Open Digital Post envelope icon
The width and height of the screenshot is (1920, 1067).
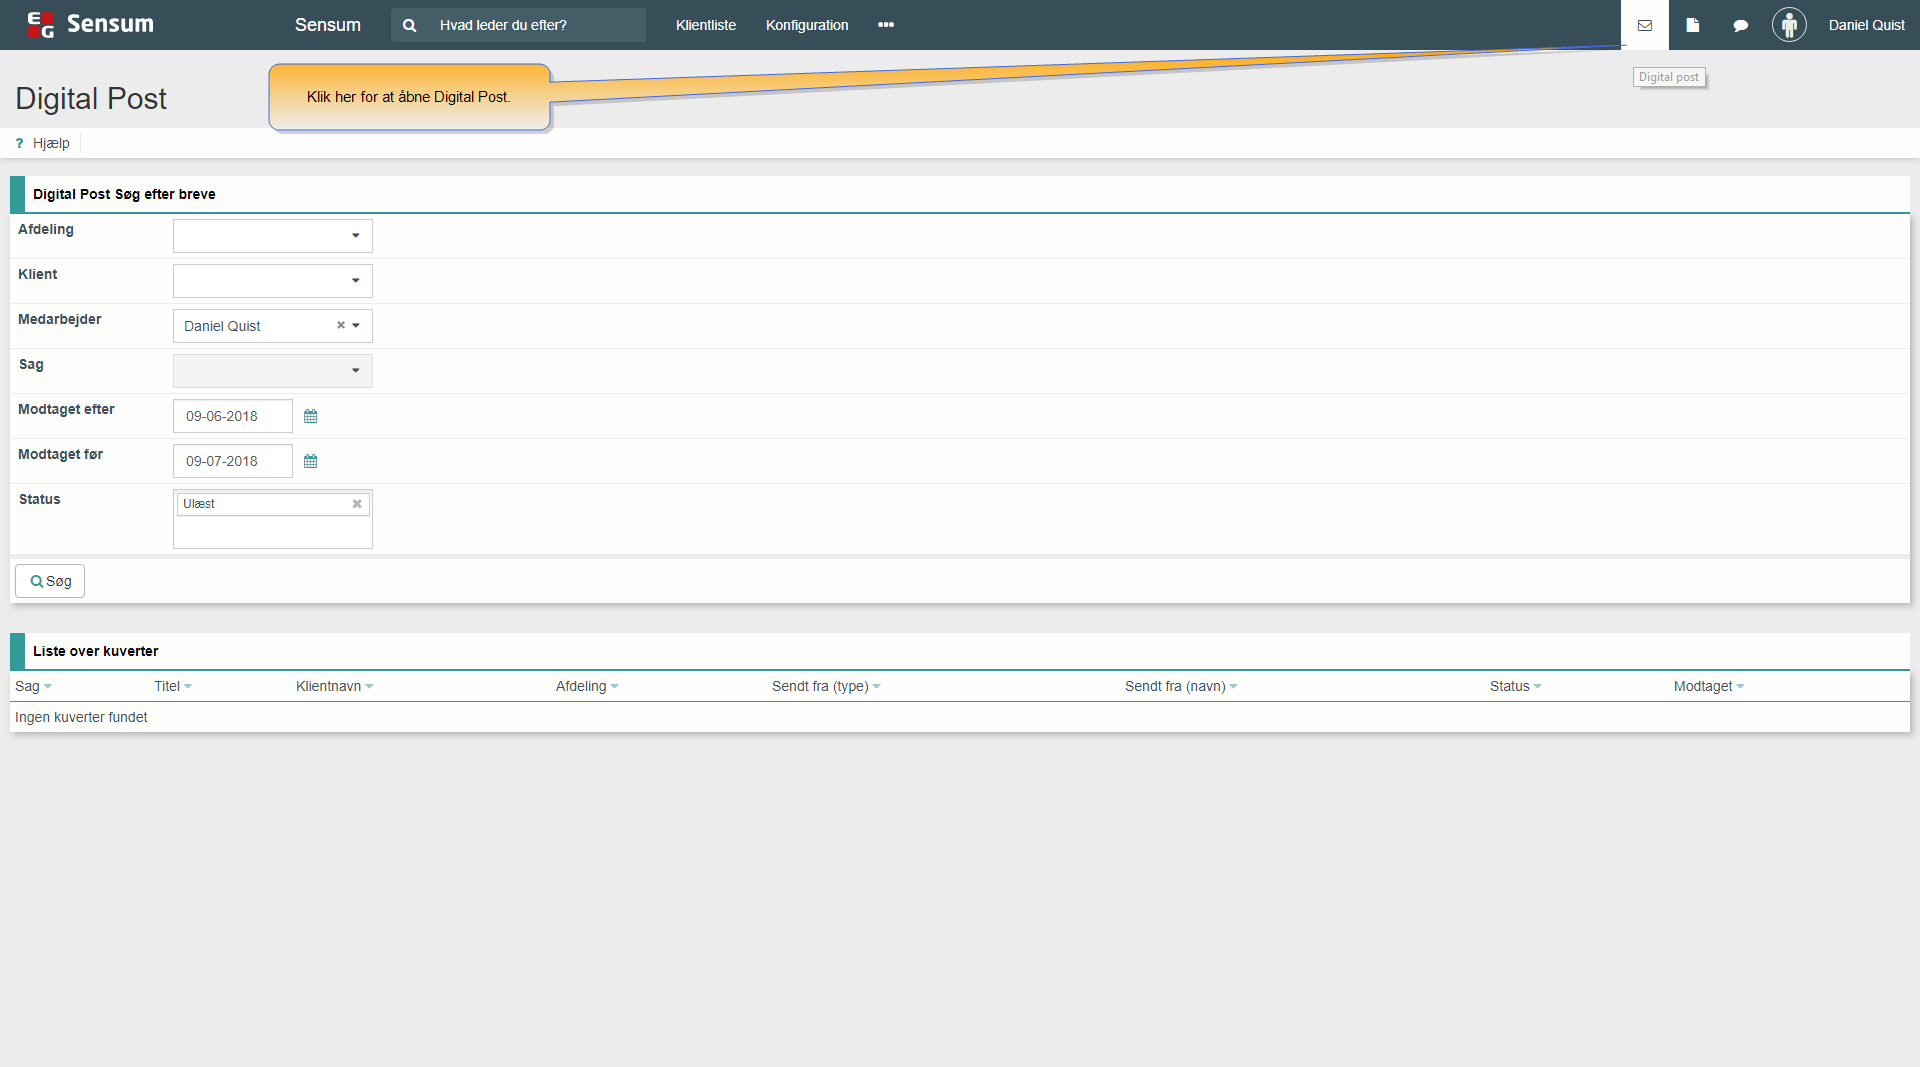point(1644,25)
